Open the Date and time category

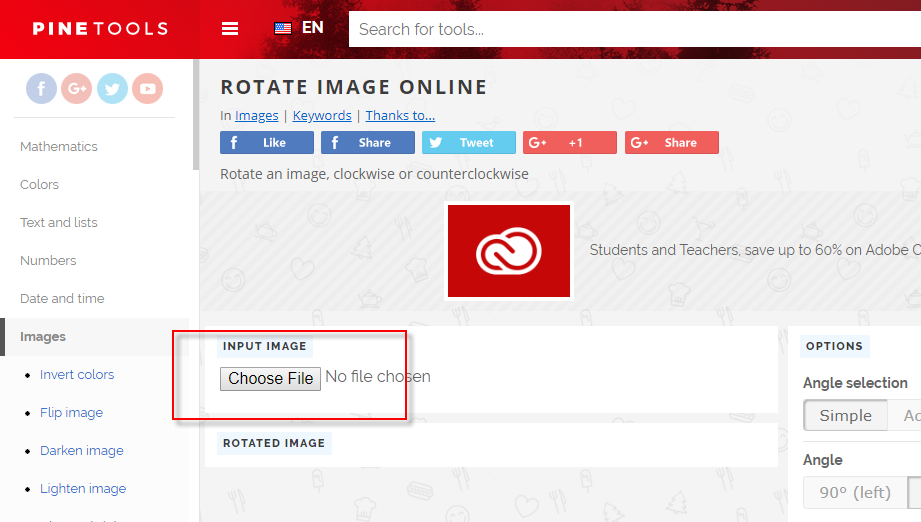tap(62, 298)
